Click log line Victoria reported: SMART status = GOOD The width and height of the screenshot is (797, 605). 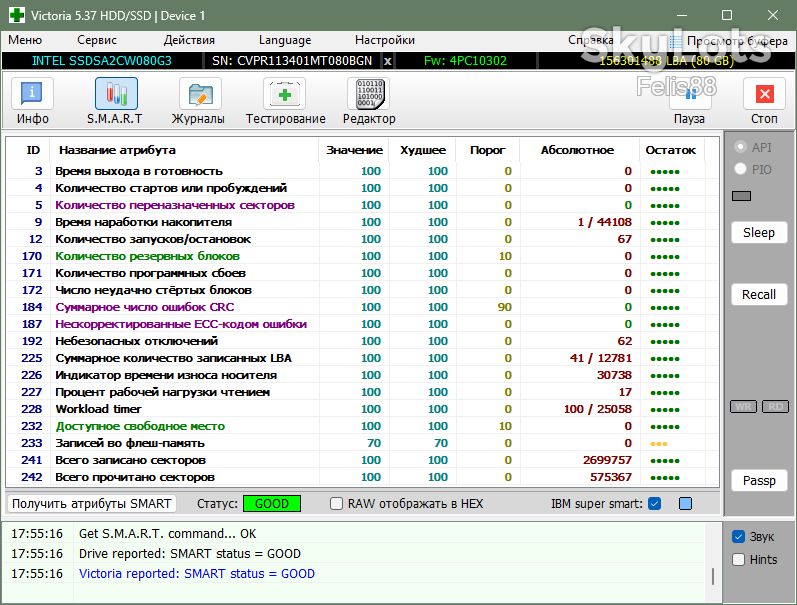pyautogui.click(x=197, y=574)
